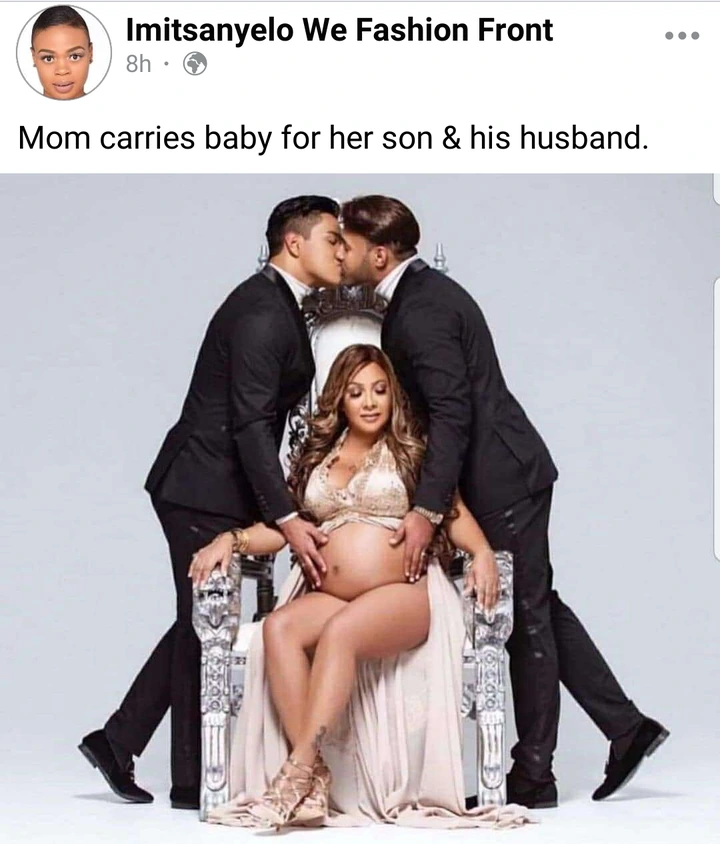Click the black shoe at far right
This screenshot has width=720, height=844.
coord(631,757)
